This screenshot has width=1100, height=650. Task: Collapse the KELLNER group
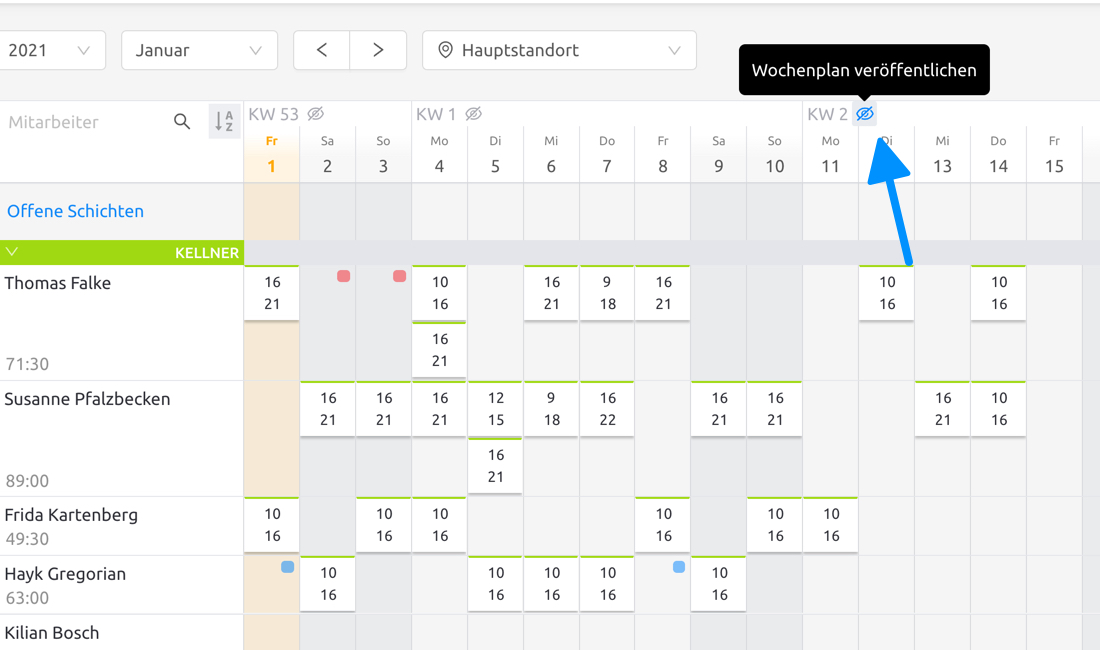(12, 252)
